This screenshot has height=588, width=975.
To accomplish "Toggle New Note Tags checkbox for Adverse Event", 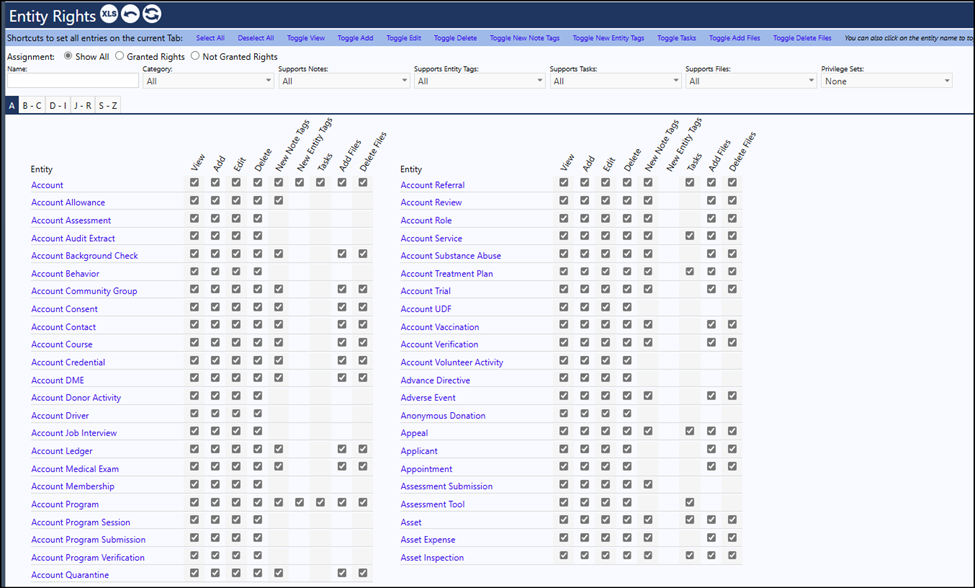I will click(x=648, y=395).
